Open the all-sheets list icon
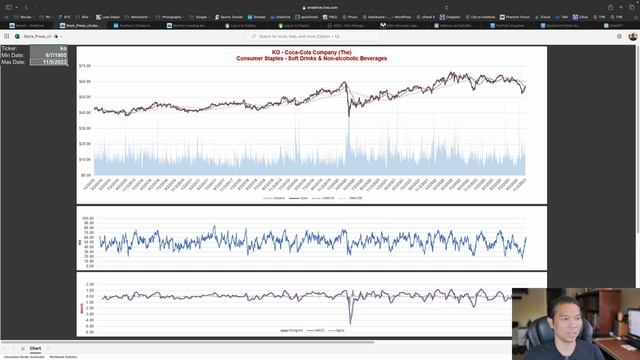The height and width of the screenshot is (360, 640). 23,349
